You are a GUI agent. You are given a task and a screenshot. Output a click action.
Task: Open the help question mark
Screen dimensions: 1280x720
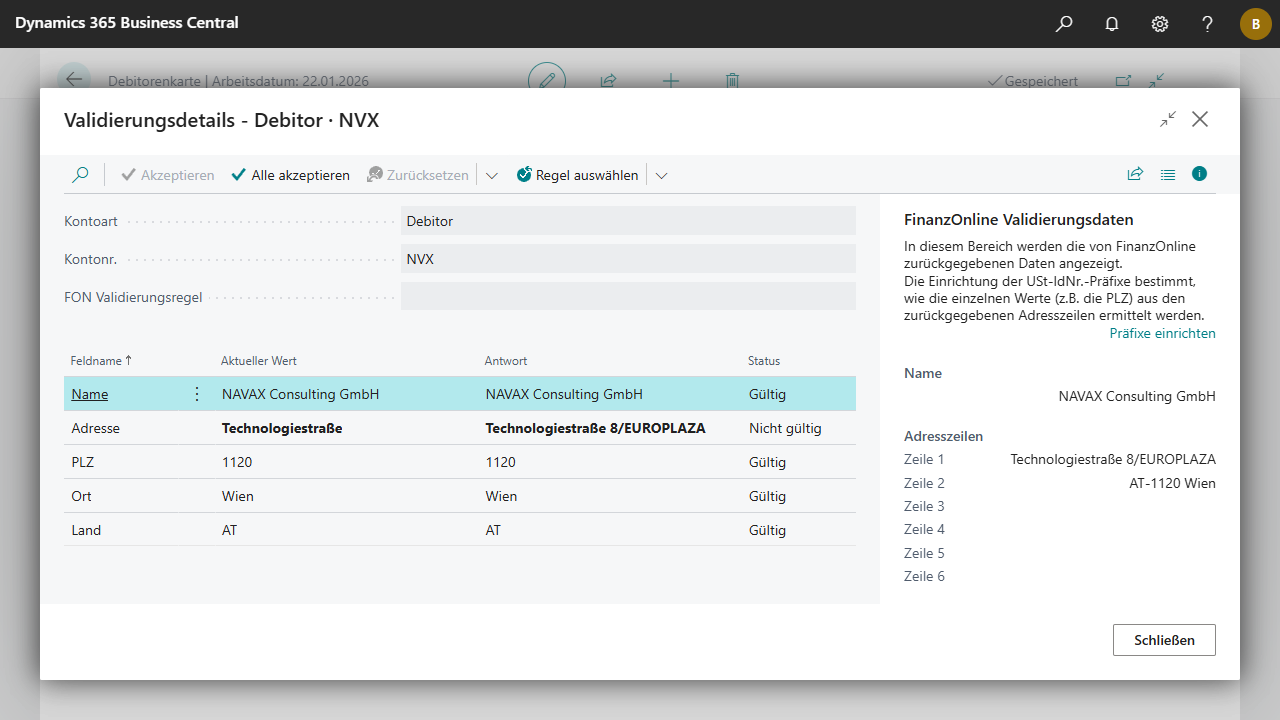coord(1208,23)
